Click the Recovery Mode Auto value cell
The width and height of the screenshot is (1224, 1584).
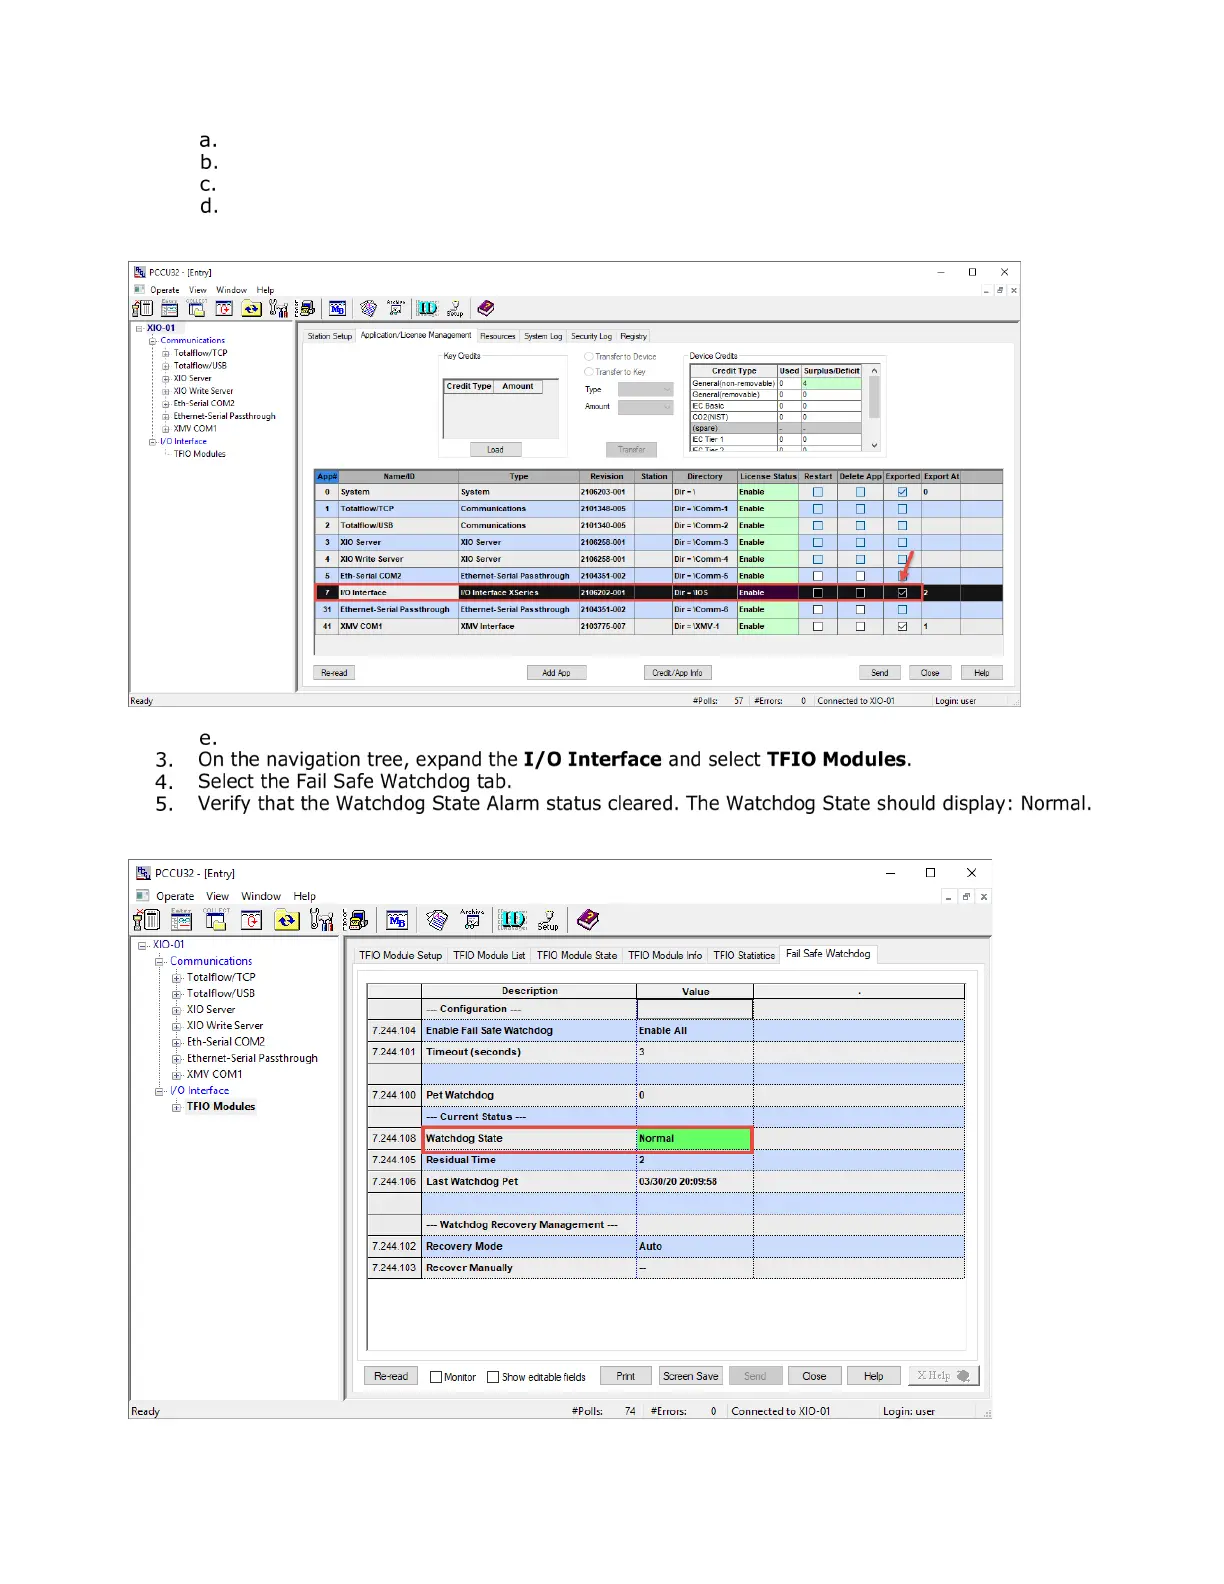tap(694, 1247)
